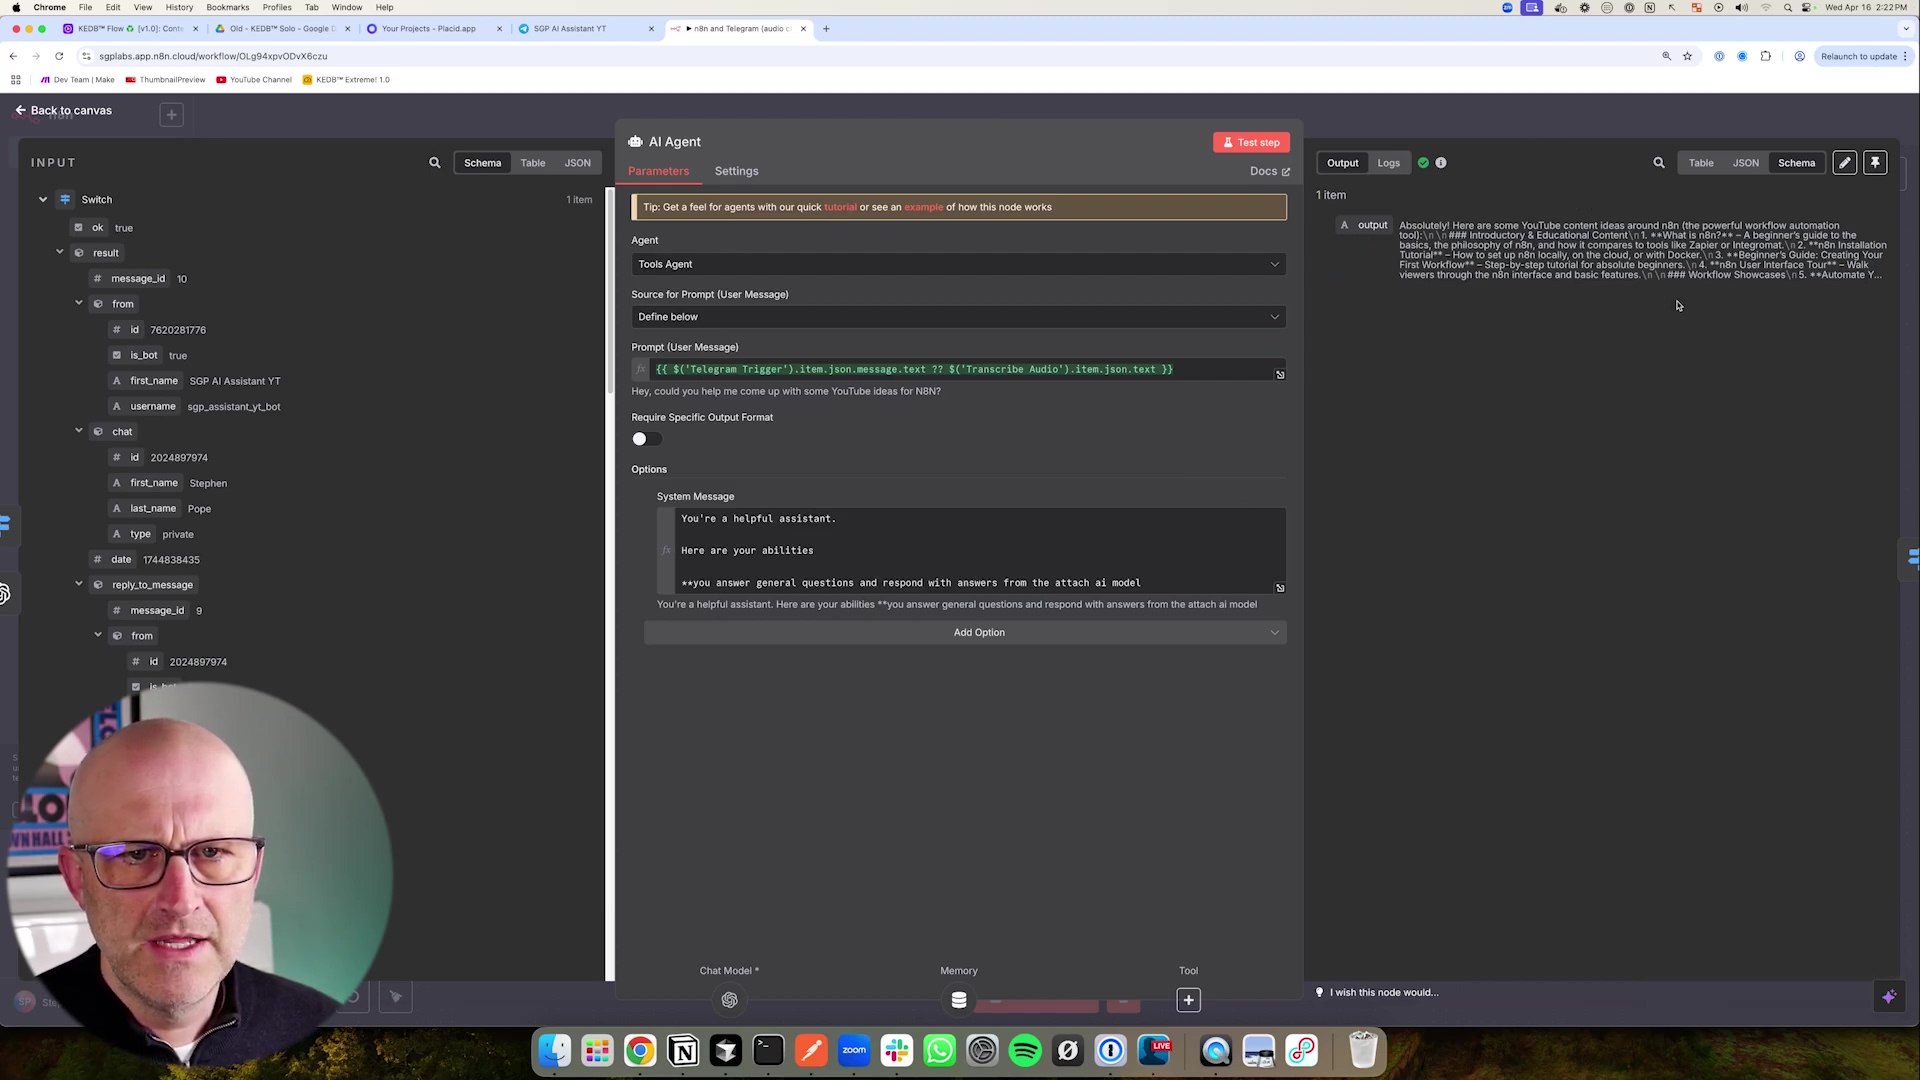This screenshot has width=1920, height=1080.
Task: Switch to the Settings tab
Action: tap(736, 171)
